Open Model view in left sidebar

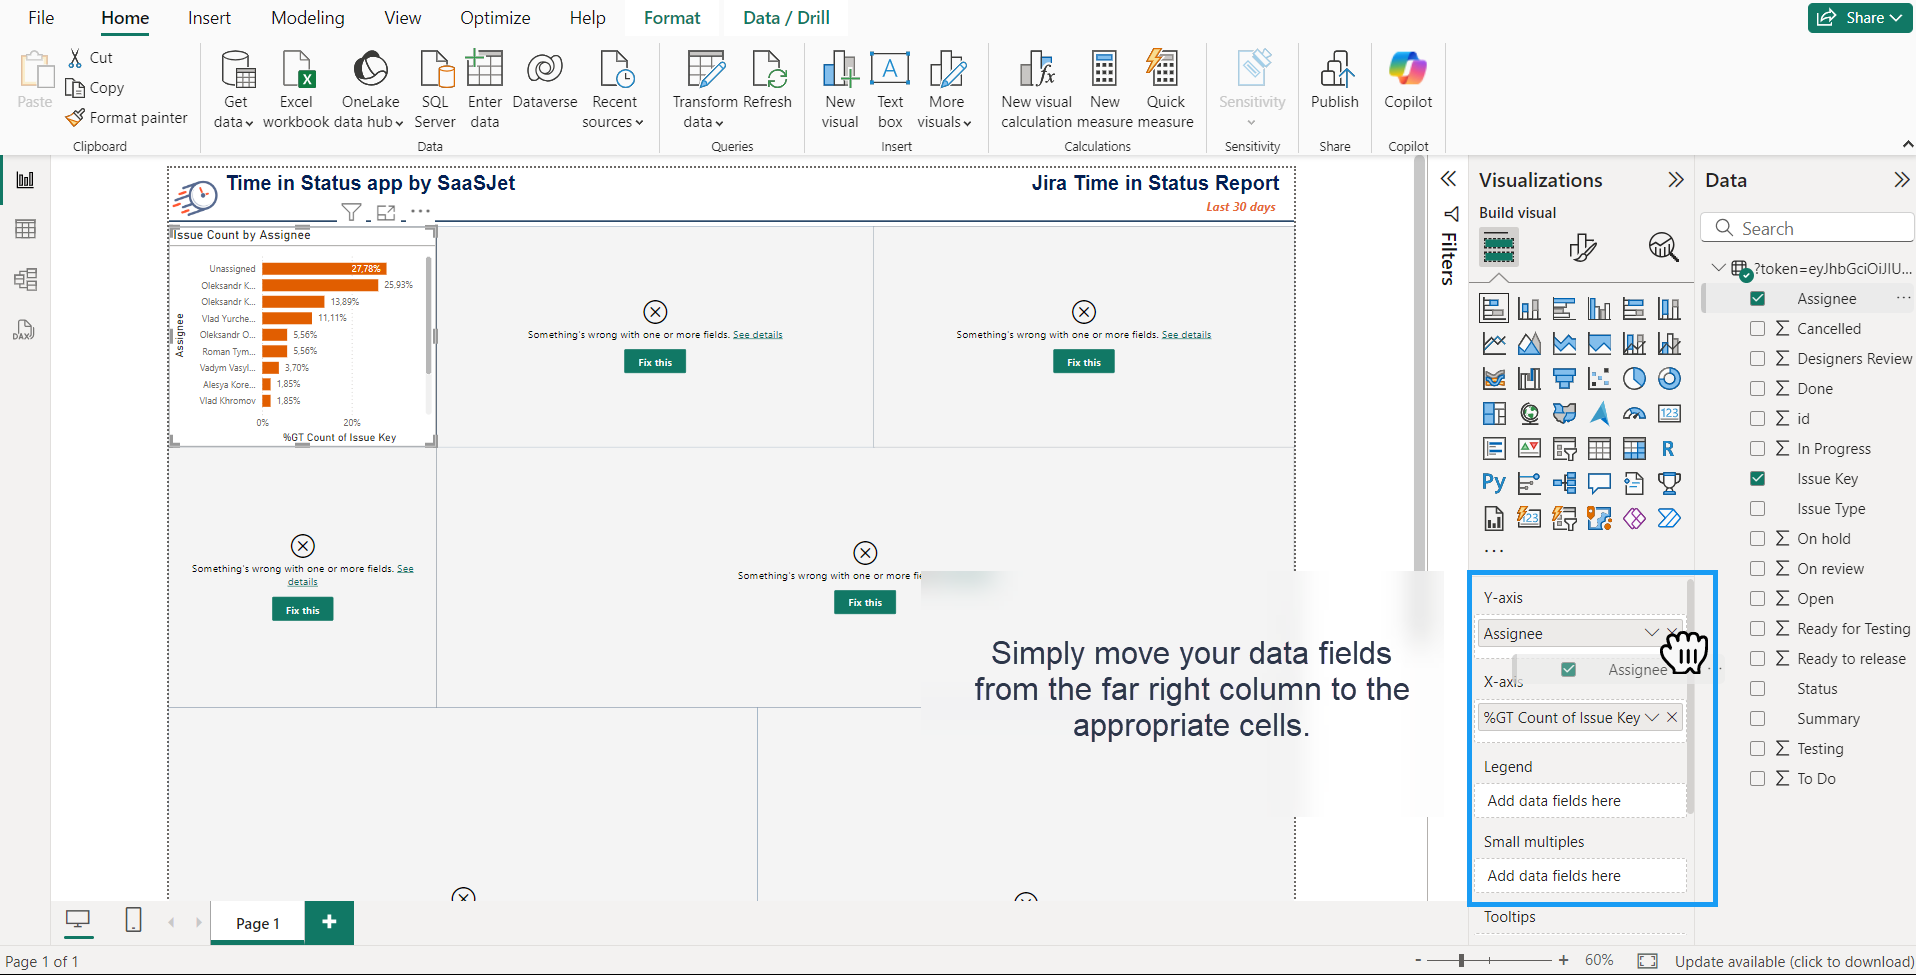[25, 279]
